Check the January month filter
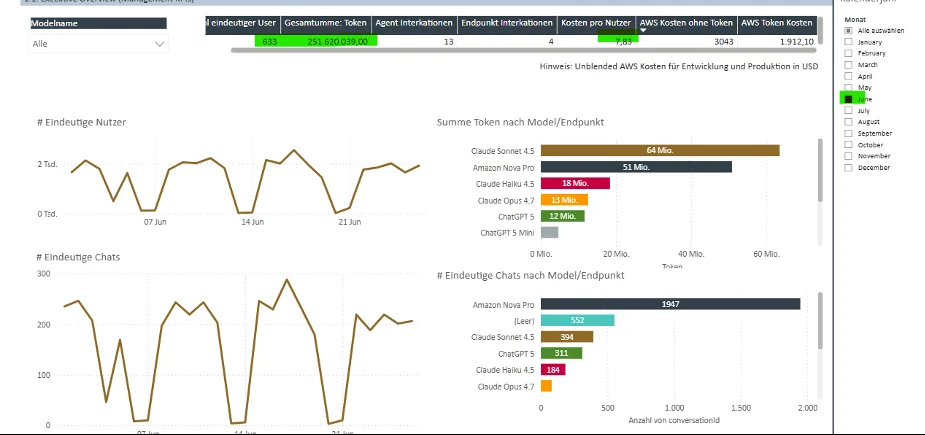Image resolution: width=925 pixels, height=435 pixels. tap(848, 42)
